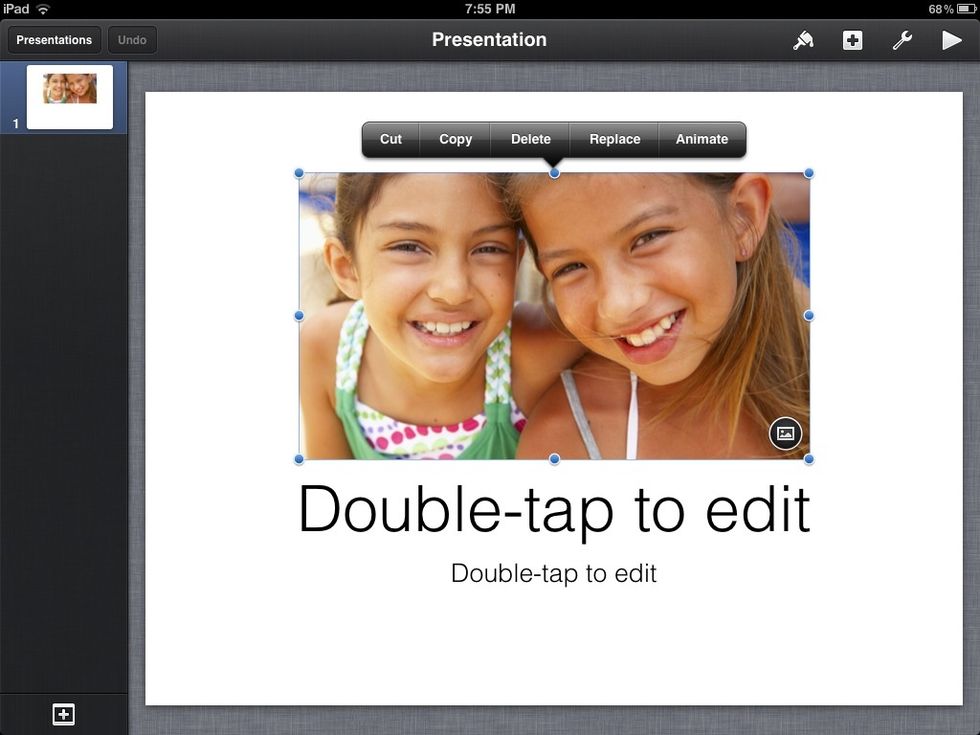The width and height of the screenshot is (980, 735).
Task: Add a new slide
Action: click(x=63, y=714)
